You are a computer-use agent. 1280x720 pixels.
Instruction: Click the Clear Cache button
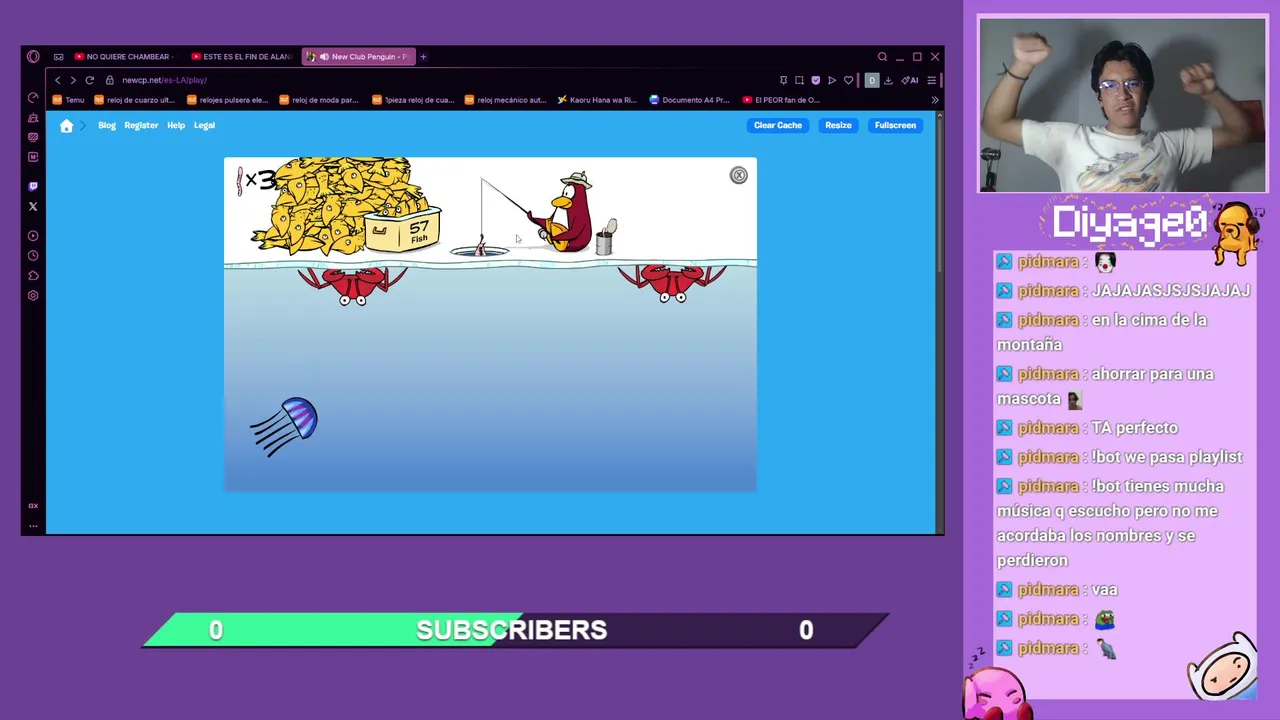[x=778, y=125]
